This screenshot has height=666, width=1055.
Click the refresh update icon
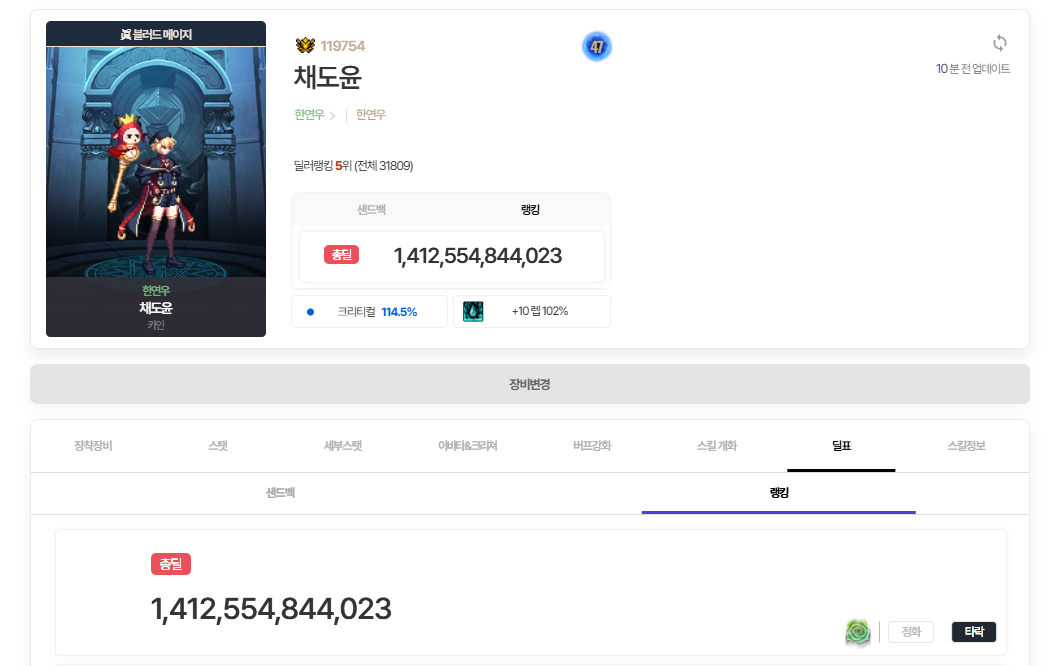(999, 43)
